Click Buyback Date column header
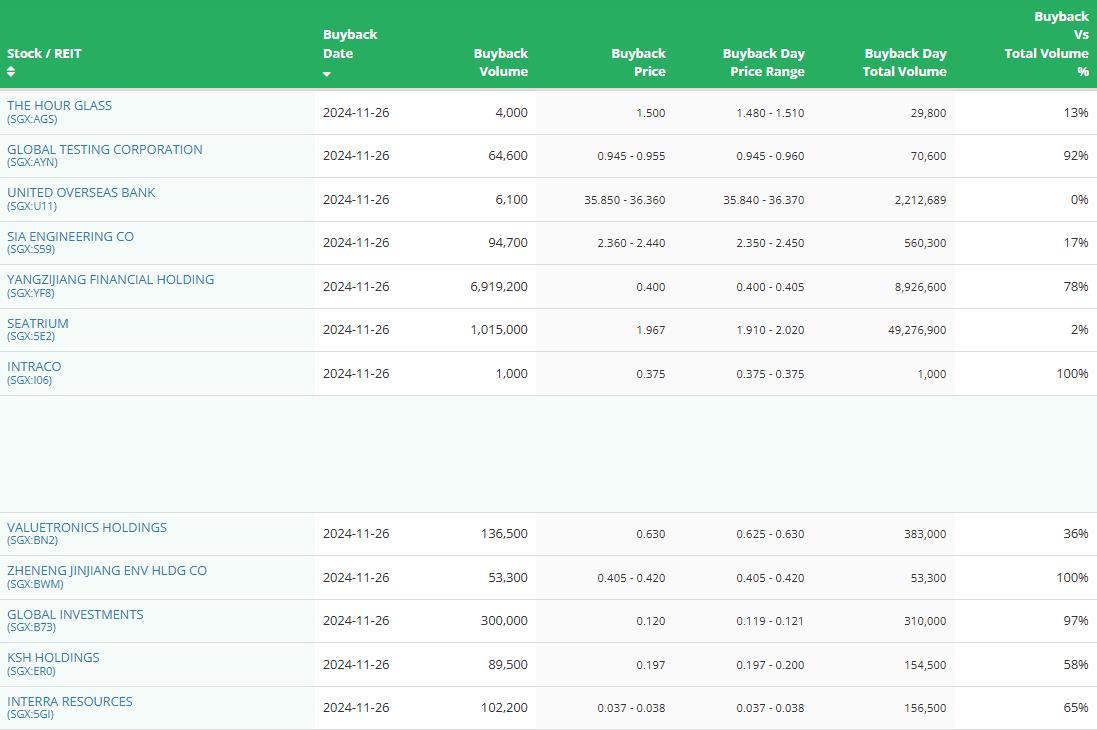The height and width of the screenshot is (730, 1097). (x=350, y=44)
